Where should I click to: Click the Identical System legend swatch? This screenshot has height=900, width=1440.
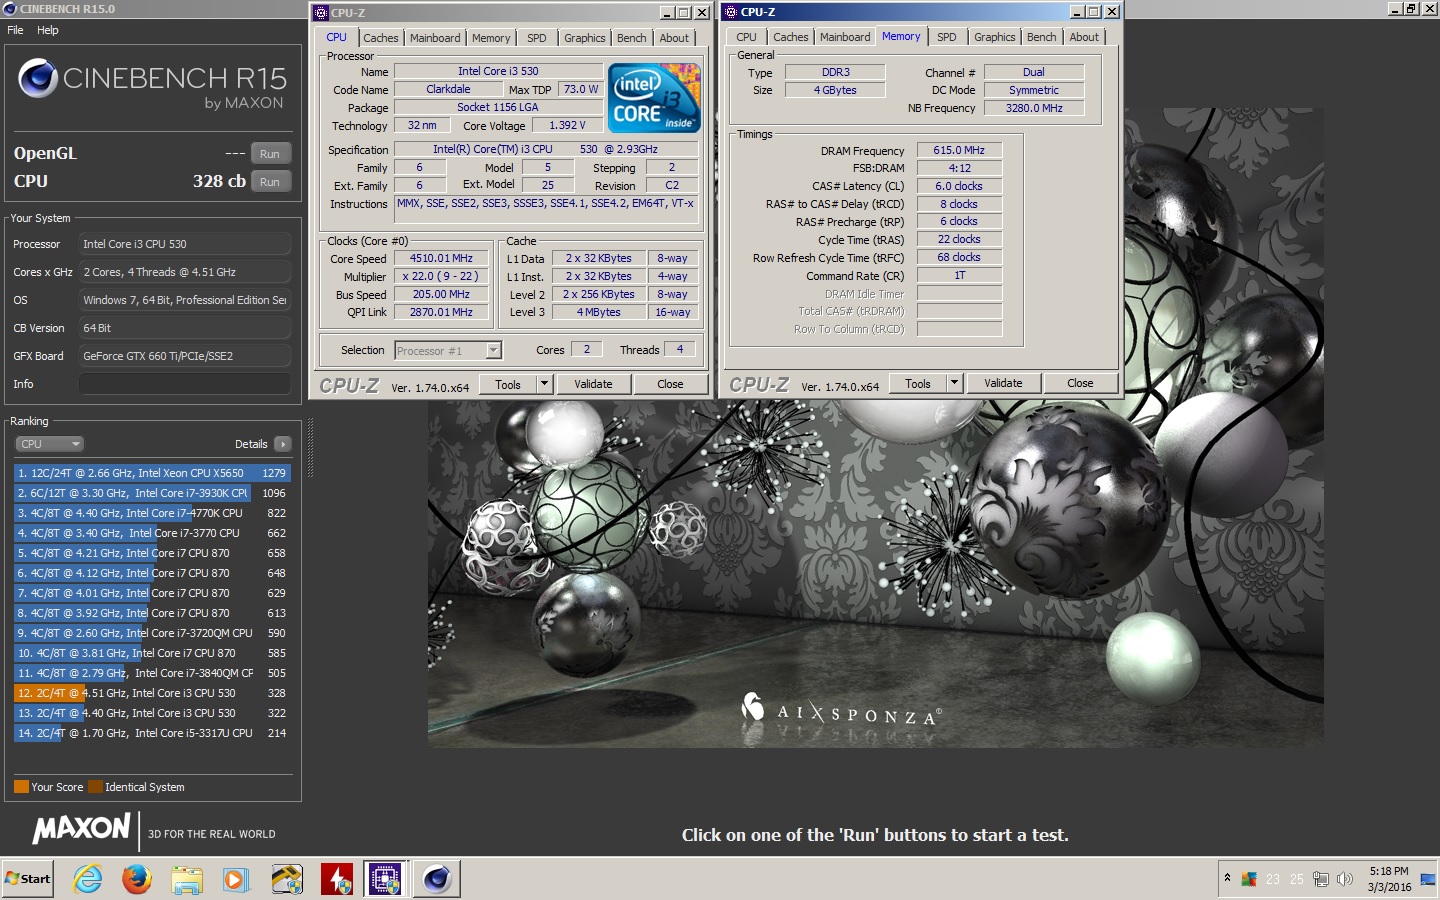(x=95, y=787)
